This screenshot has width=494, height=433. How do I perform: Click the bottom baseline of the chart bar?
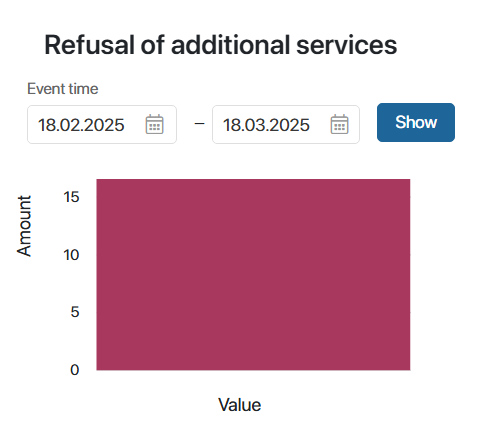click(253, 370)
